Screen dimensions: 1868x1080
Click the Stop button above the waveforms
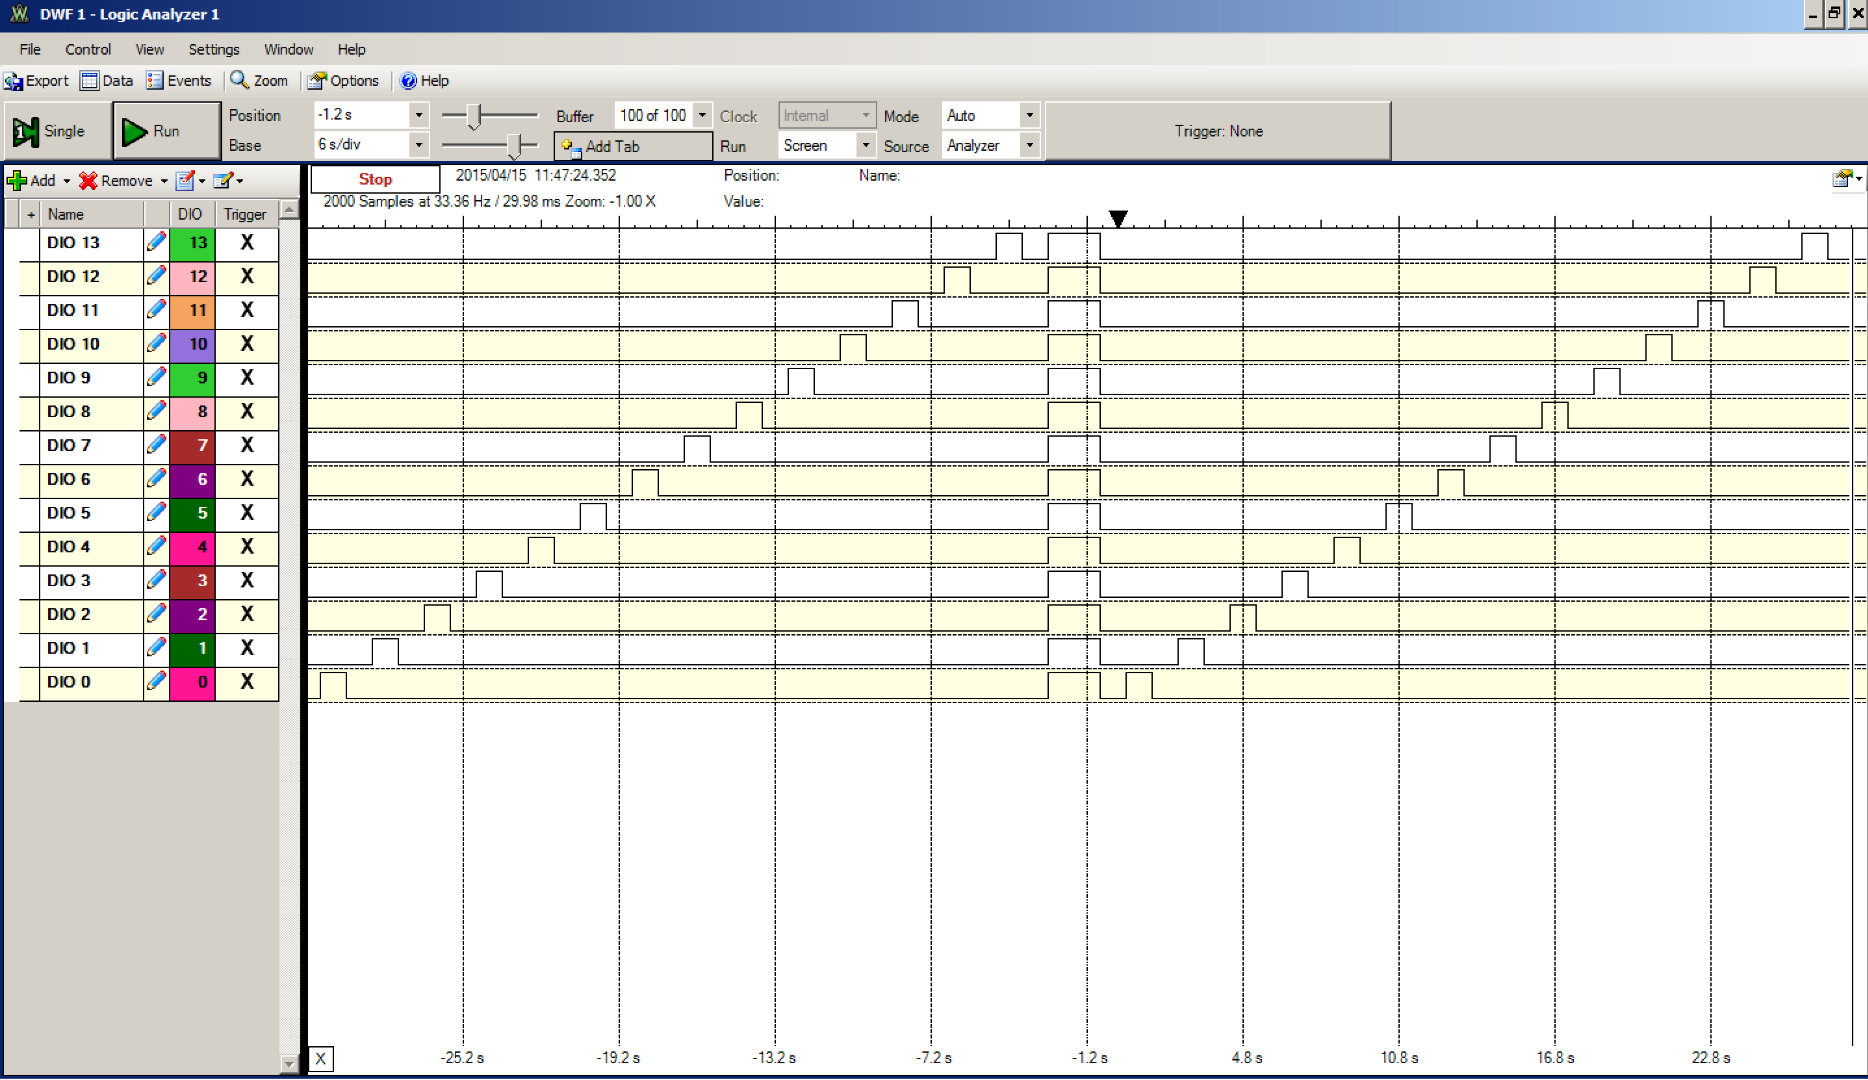(374, 179)
